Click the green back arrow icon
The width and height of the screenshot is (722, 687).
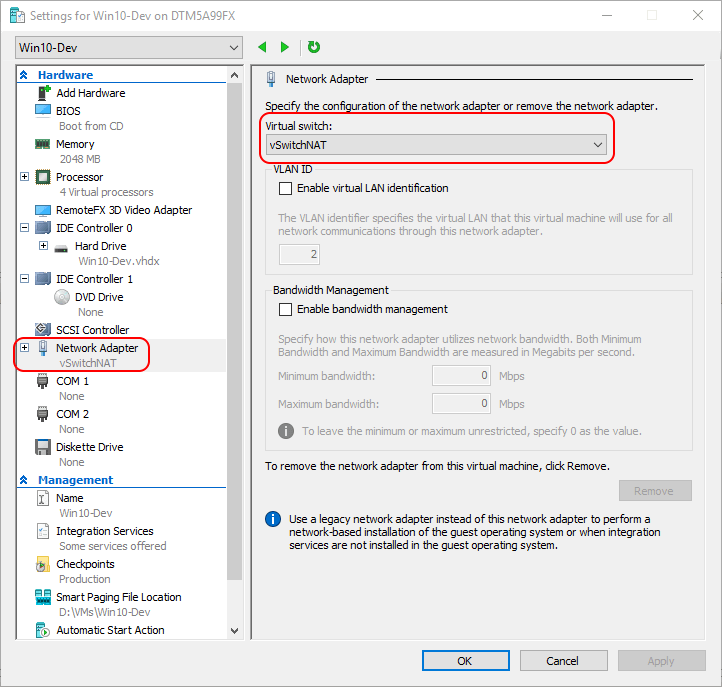pyautogui.click(x=262, y=47)
